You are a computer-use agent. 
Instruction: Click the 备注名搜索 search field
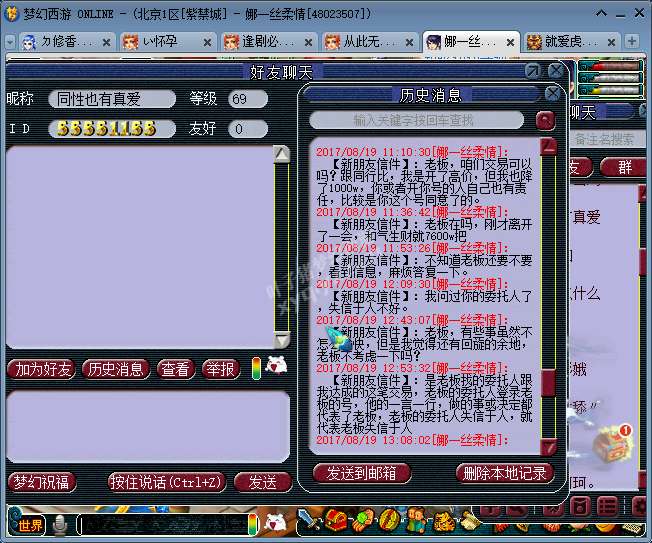point(606,139)
